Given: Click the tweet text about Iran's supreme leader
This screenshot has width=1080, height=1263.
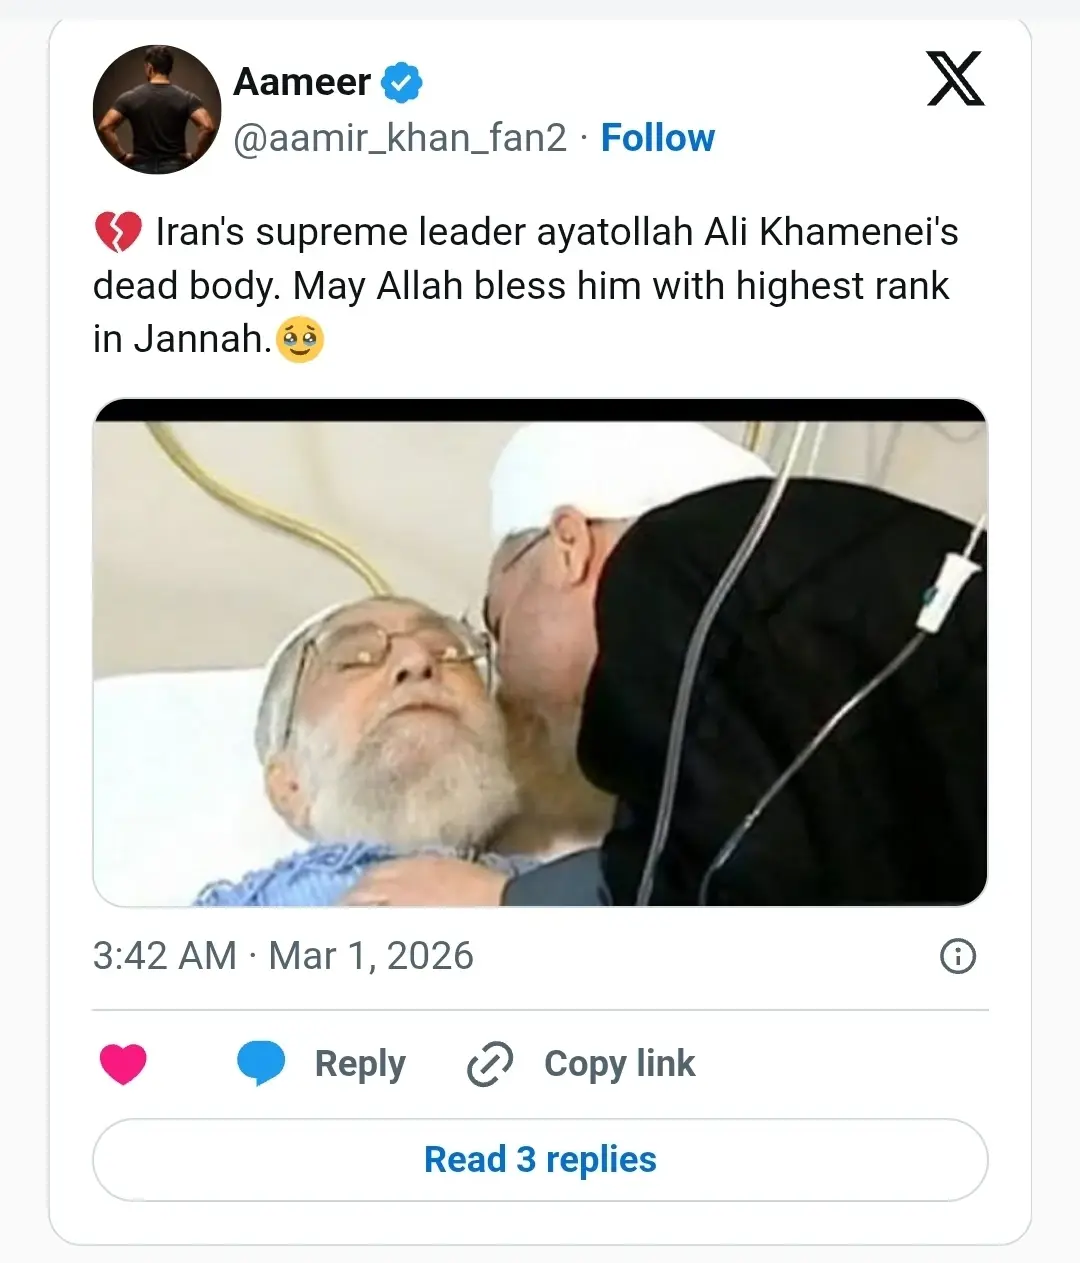Looking at the screenshot, I should click(525, 285).
